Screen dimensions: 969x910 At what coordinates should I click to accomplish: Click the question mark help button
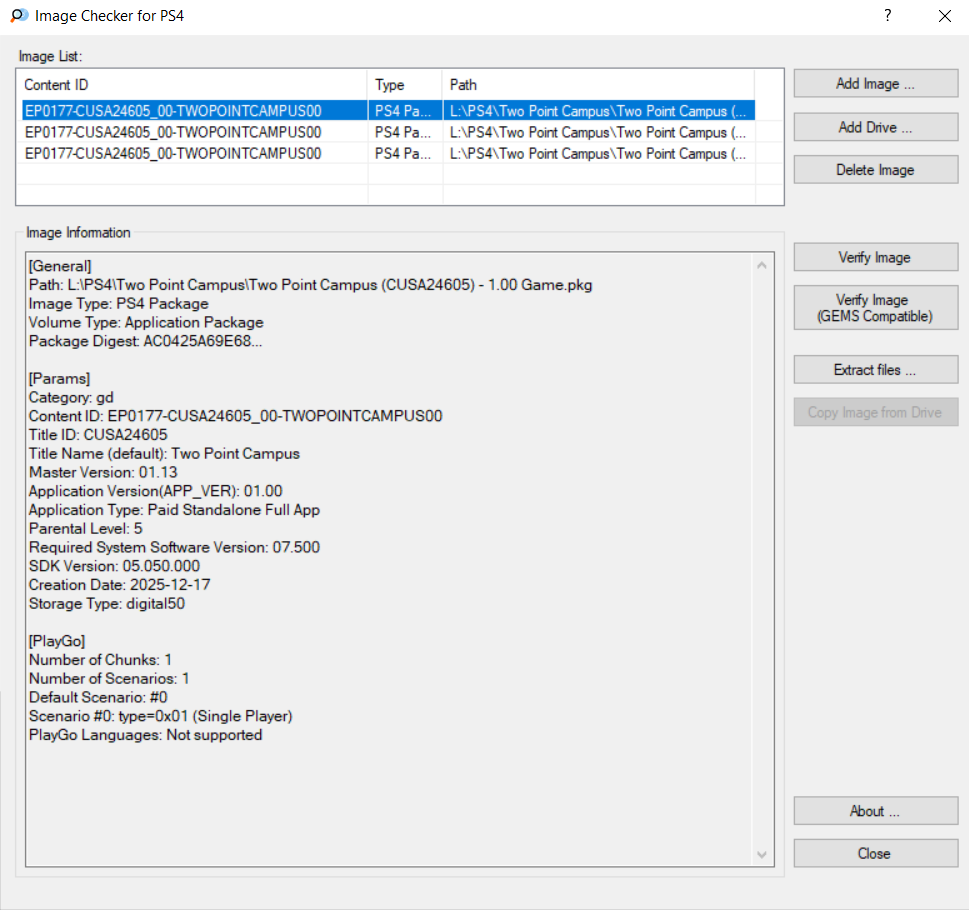887,16
